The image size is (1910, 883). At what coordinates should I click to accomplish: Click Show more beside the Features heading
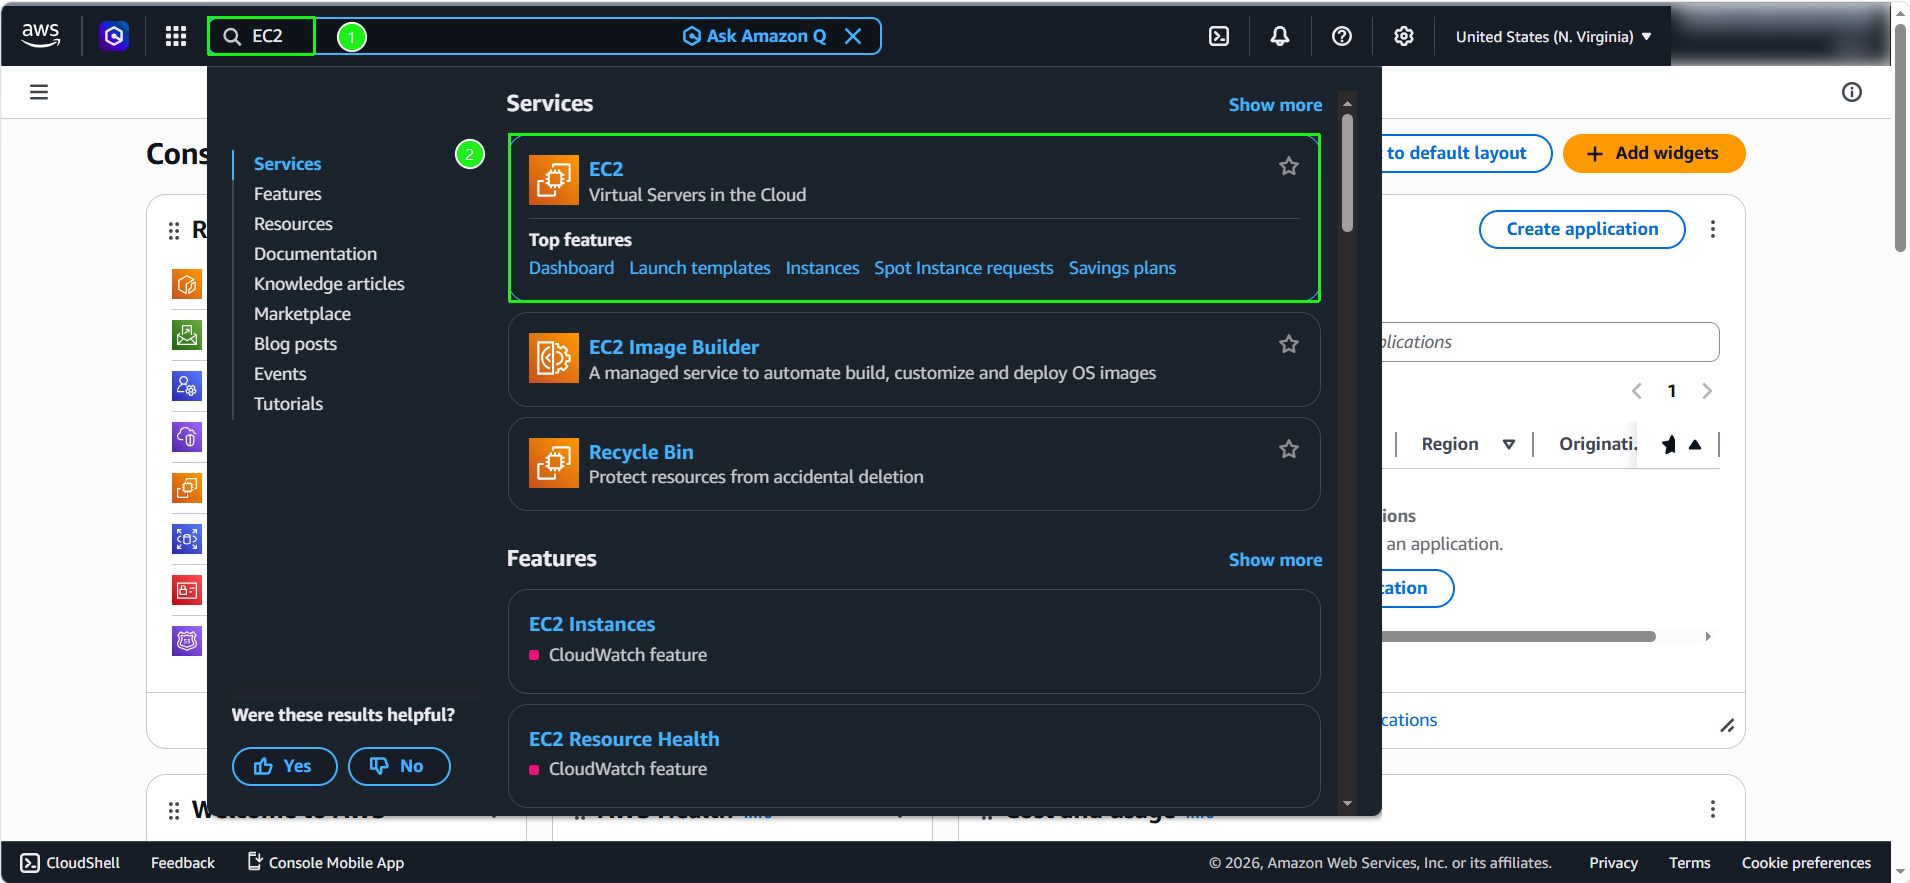click(1275, 560)
